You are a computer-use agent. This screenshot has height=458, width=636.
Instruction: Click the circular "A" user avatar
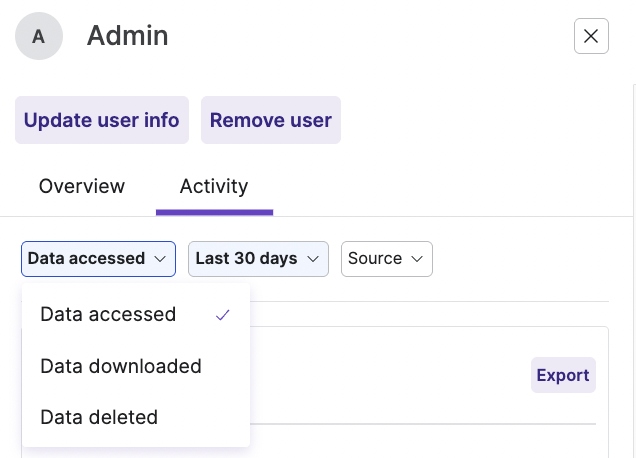pos(39,37)
